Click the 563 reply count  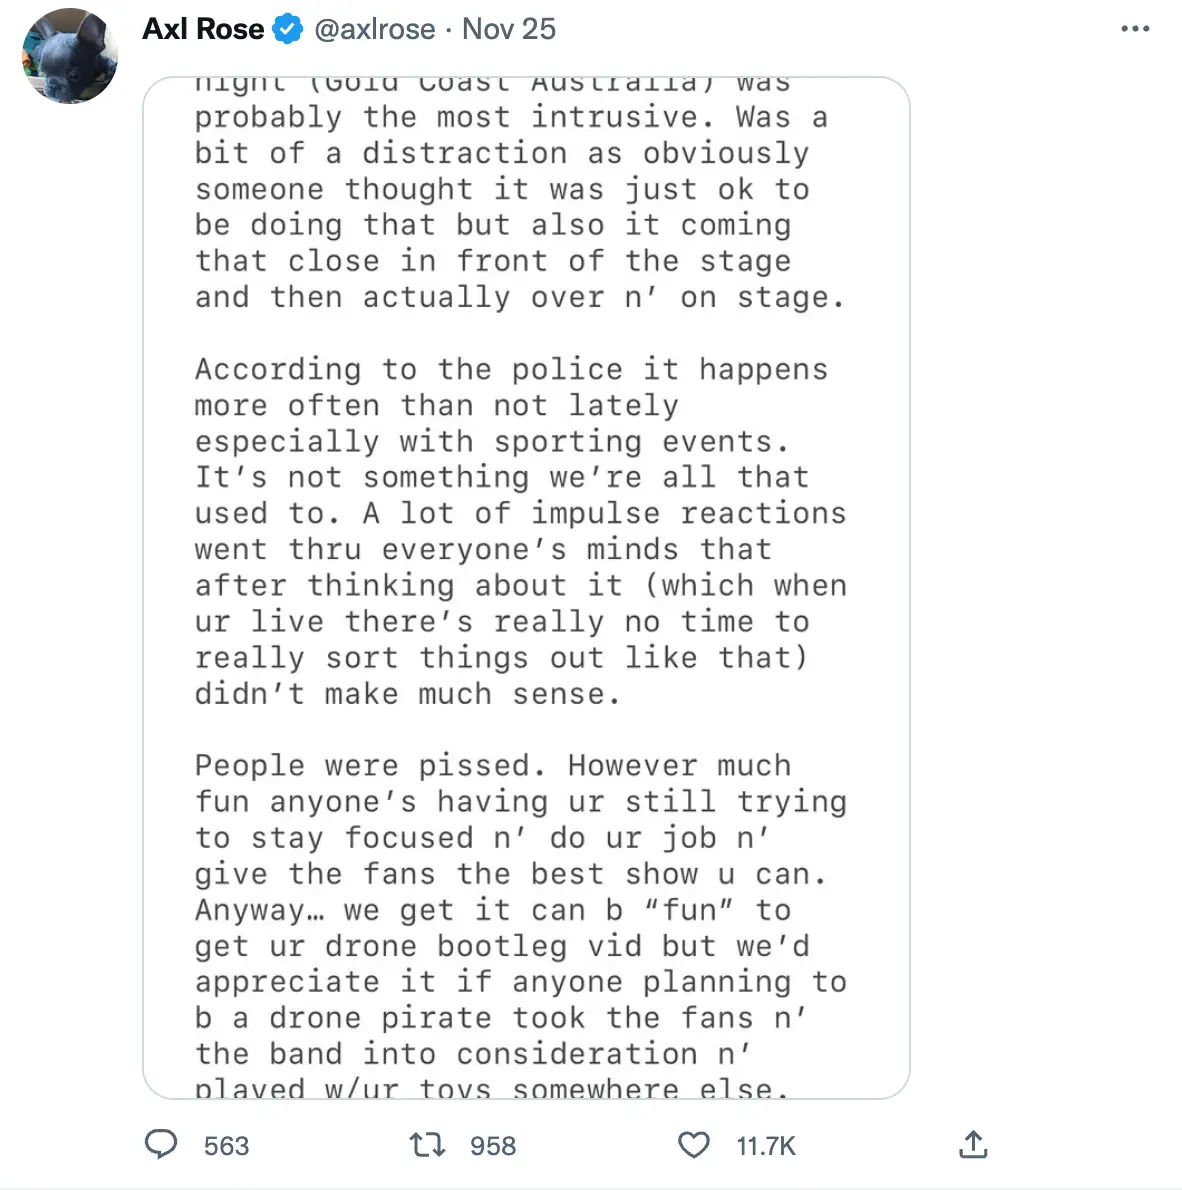226,1145
